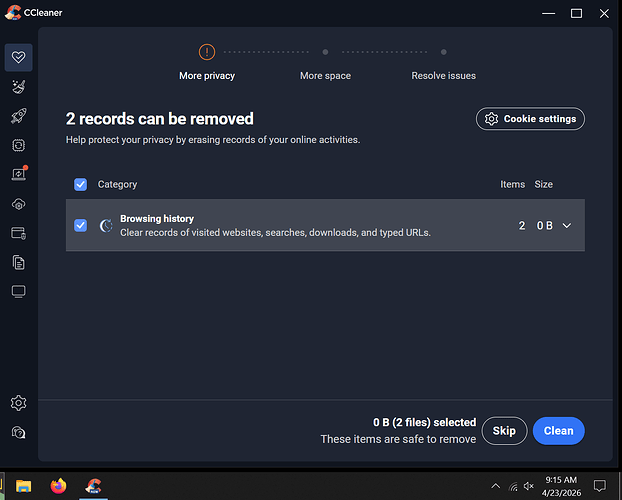Click the Items column header

click(513, 185)
